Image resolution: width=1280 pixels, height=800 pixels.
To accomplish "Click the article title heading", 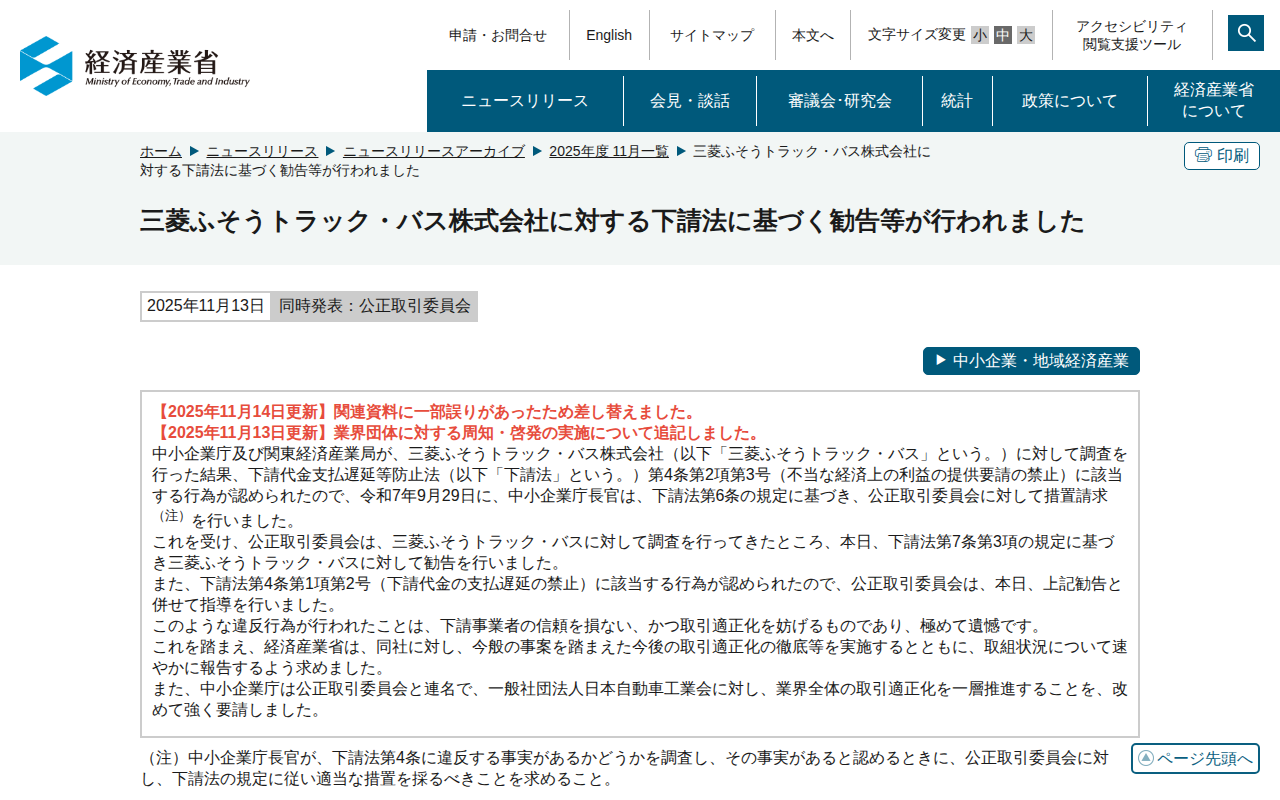I will (x=612, y=221).
